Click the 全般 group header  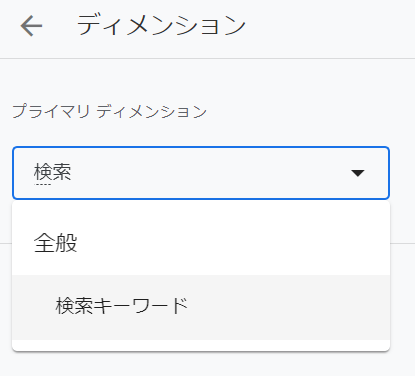tap(56, 243)
